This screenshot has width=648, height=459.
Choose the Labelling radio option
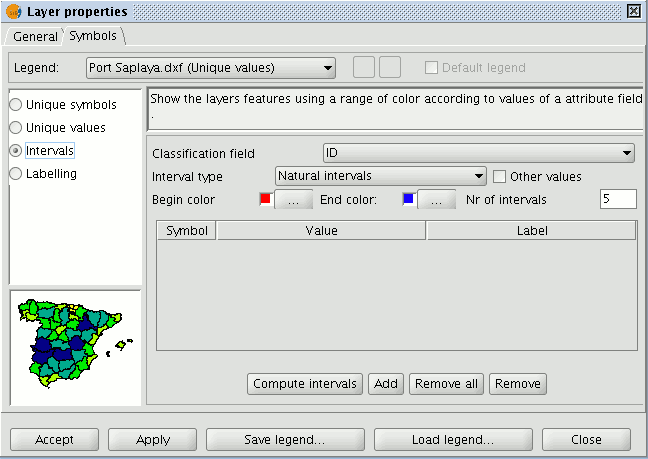click(x=16, y=174)
